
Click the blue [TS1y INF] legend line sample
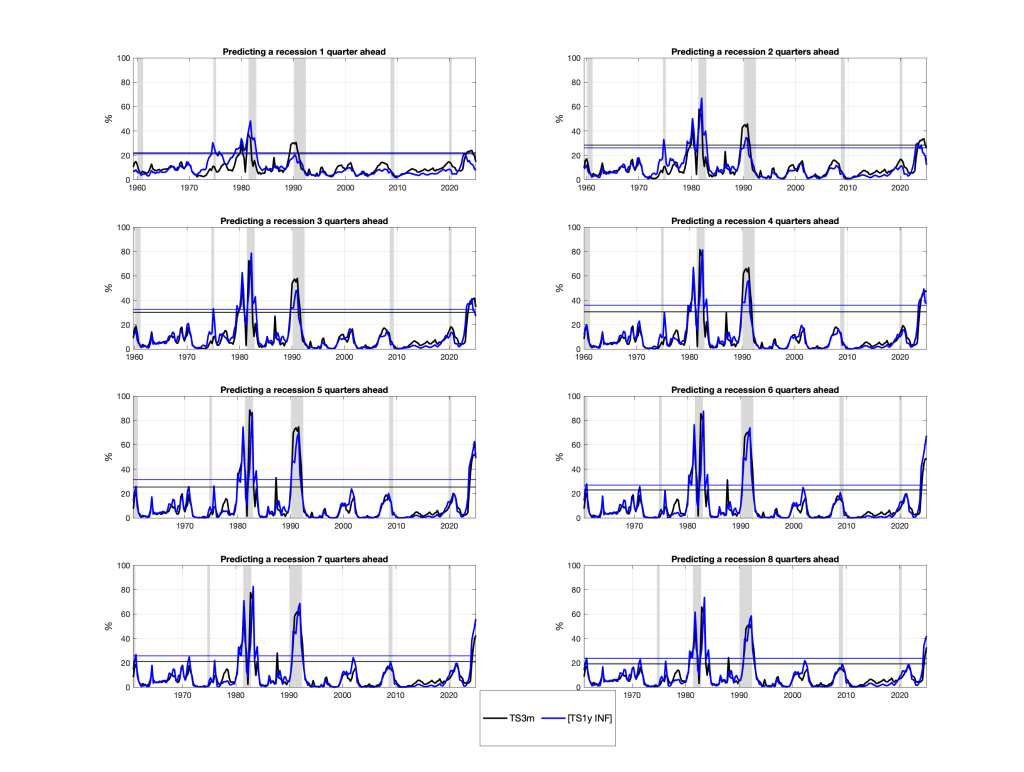[x=554, y=718]
